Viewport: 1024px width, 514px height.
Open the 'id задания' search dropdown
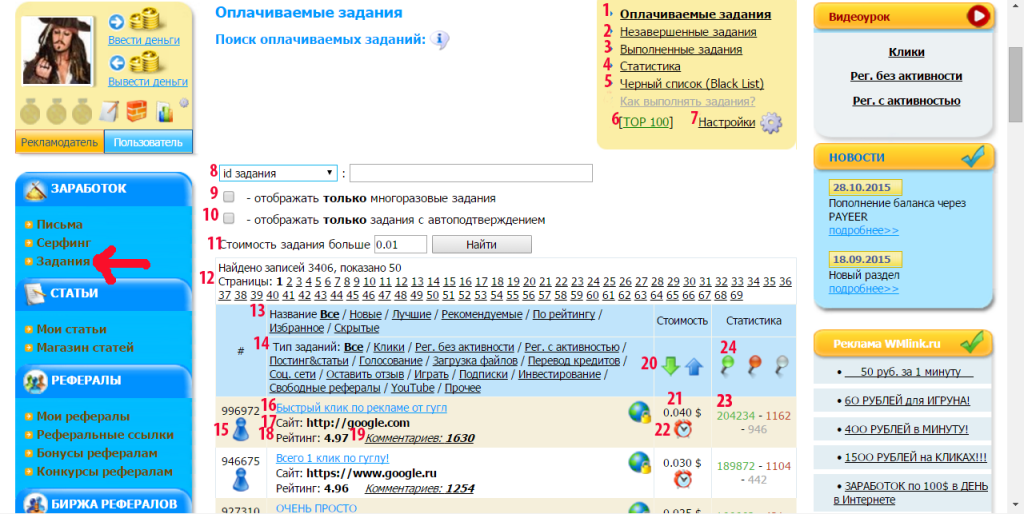click(x=278, y=173)
